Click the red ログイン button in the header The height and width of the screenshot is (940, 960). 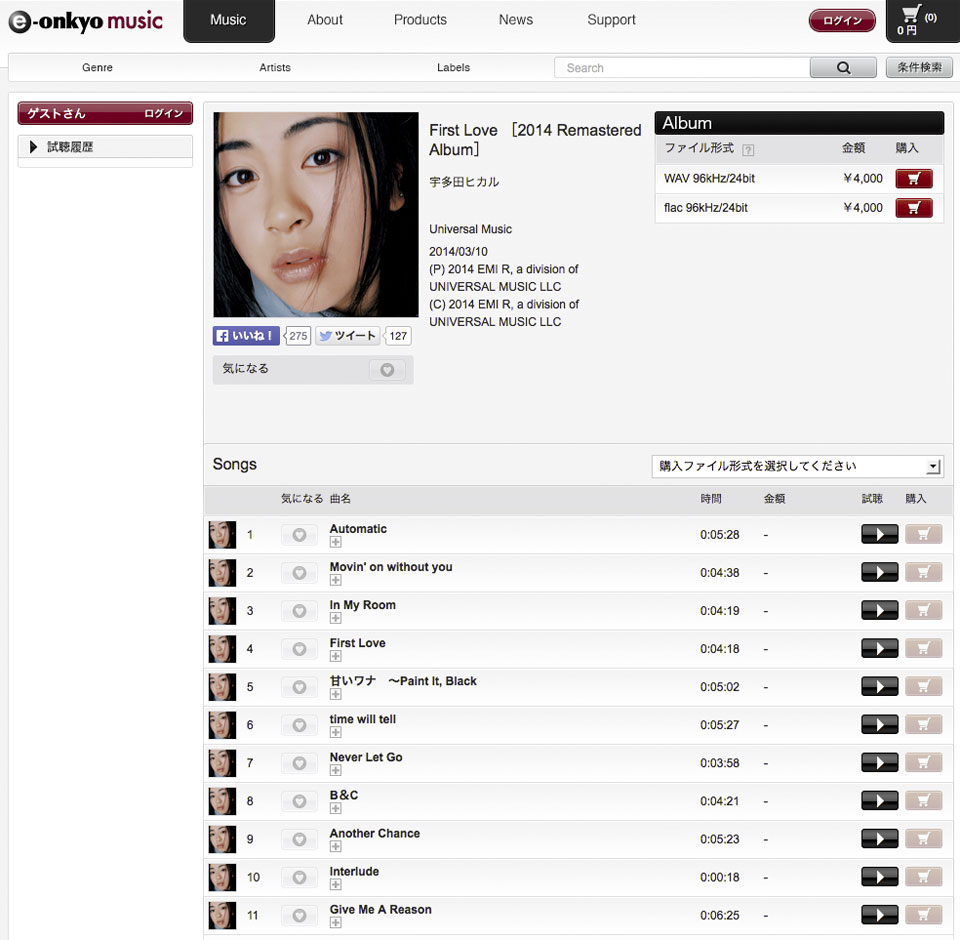(x=842, y=20)
